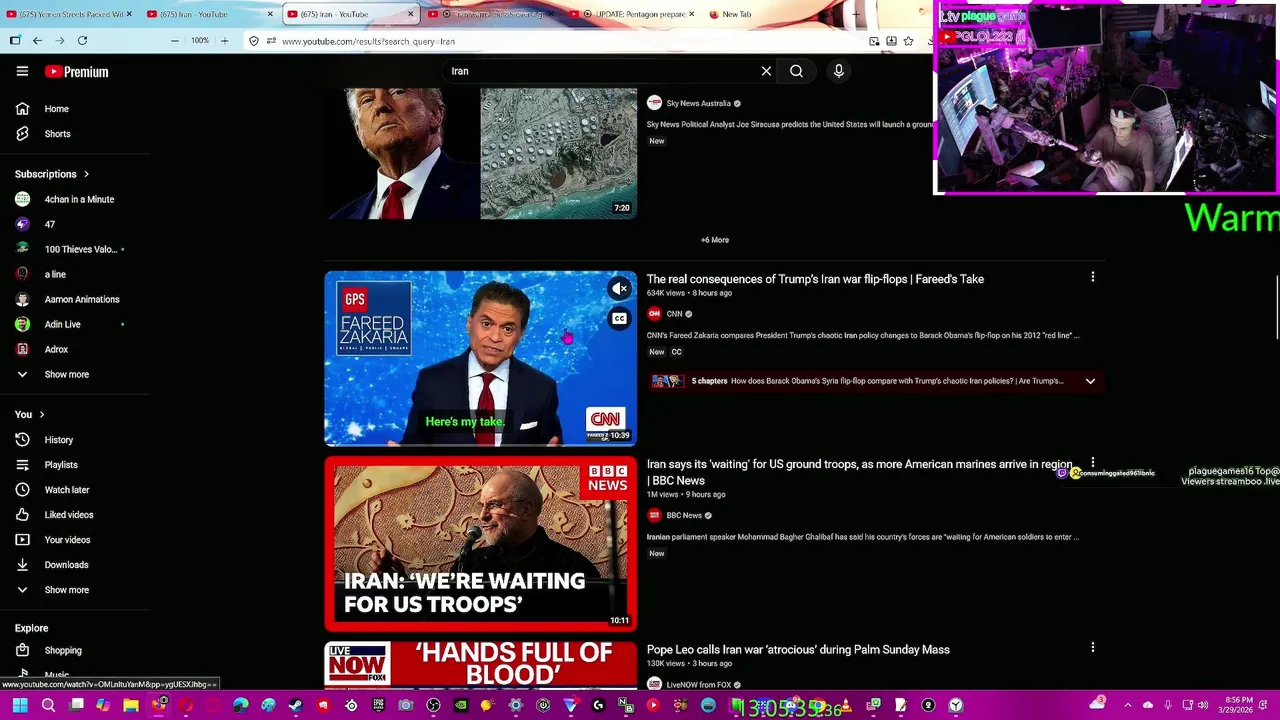Expand +6 More results
1280x720 pixels.
715,240
